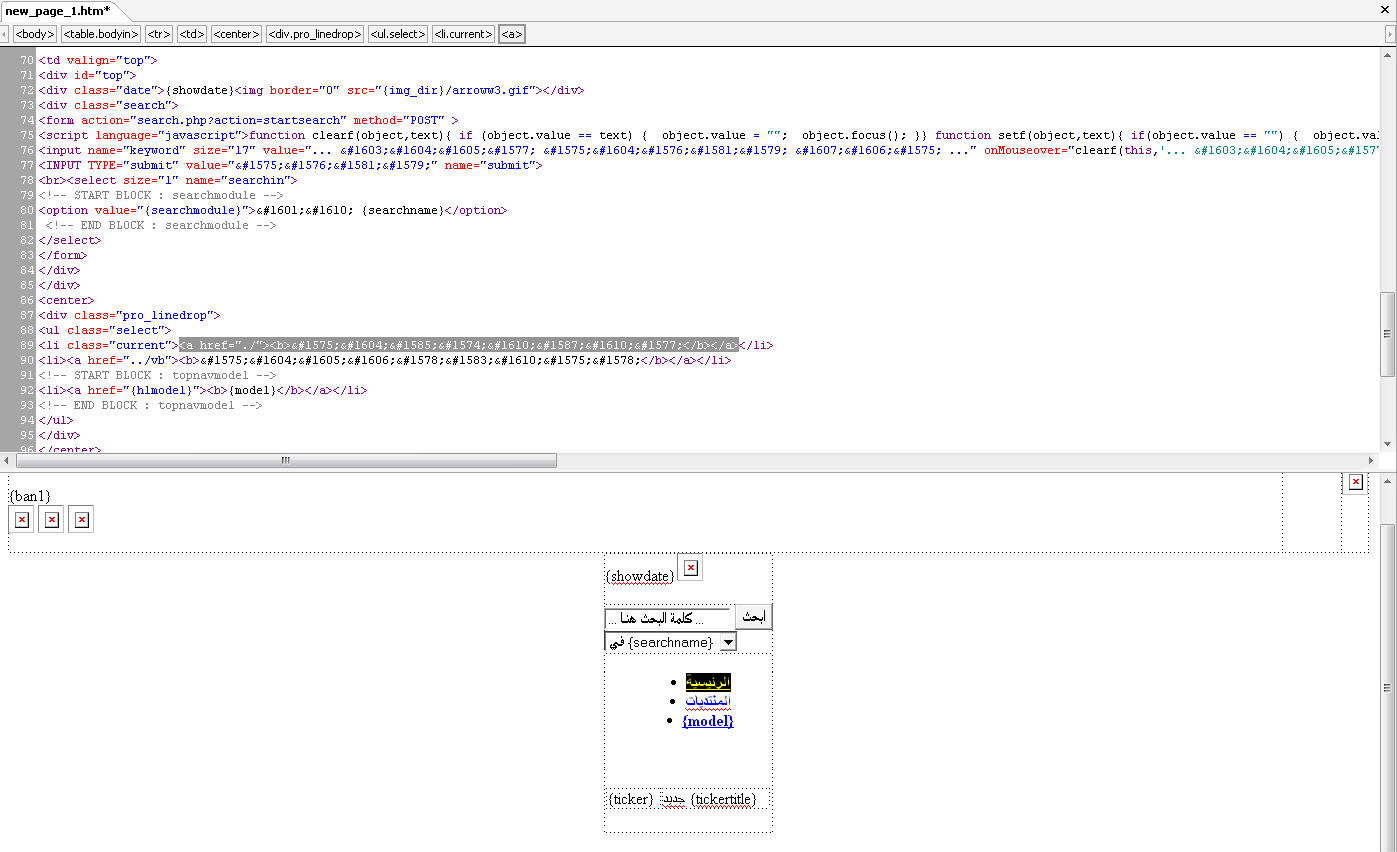Click the tag selector left scroll arrow
Image resolution: width=1397 pixels, height=852 pixels.
pos(6,34)
